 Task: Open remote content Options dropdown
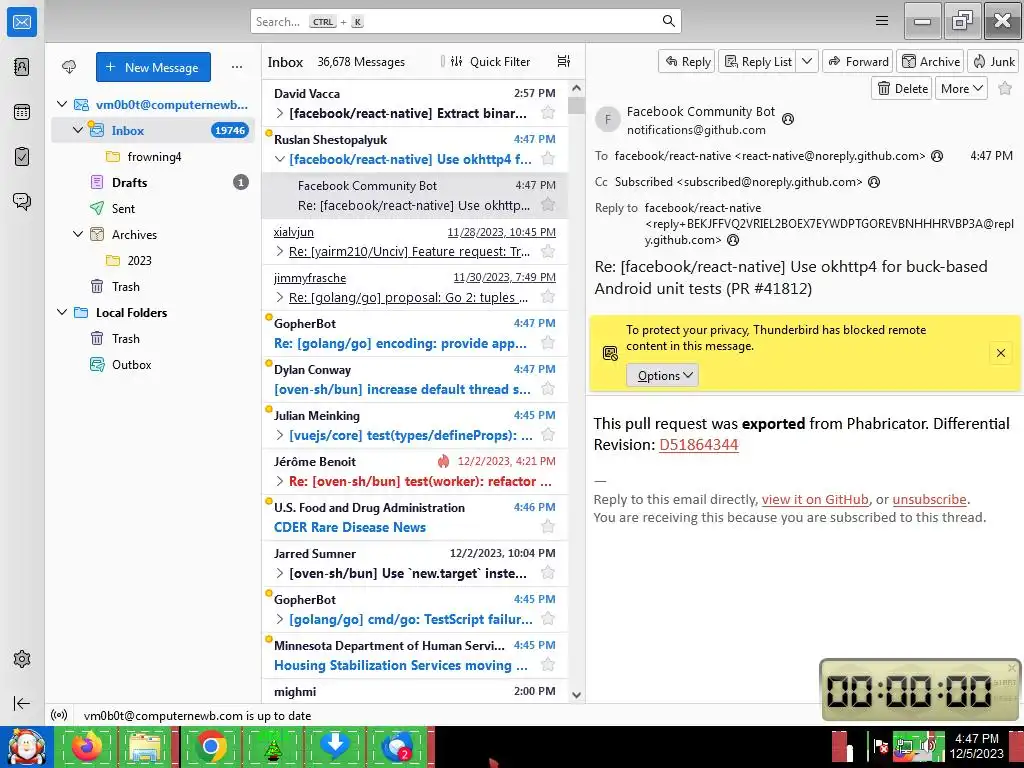click(663, 376)
